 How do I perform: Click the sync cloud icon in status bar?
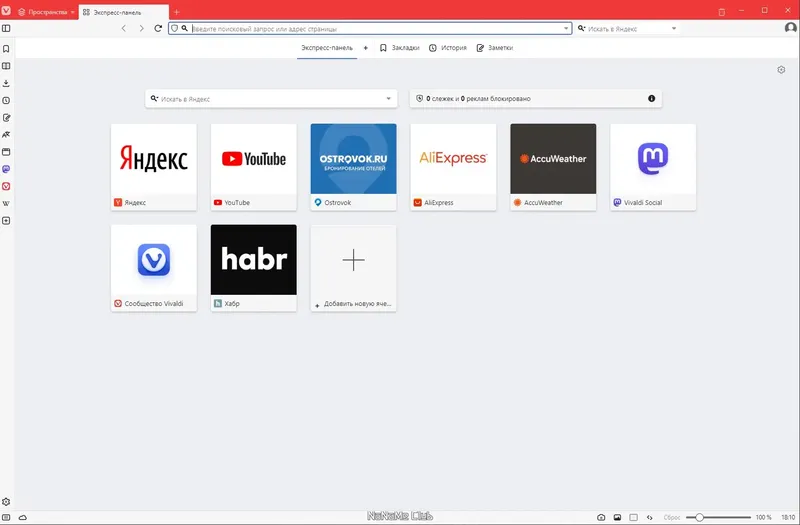click(x=22, y=517)
